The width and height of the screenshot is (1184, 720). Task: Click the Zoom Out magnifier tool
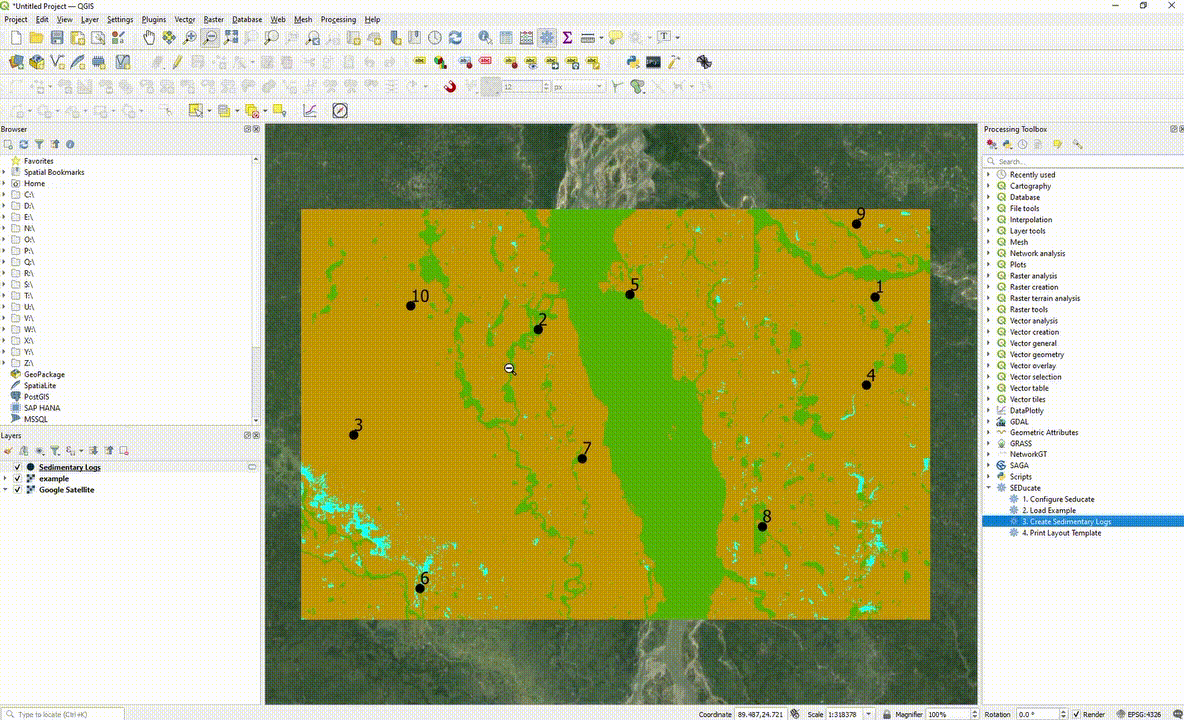tap(210, 37)
